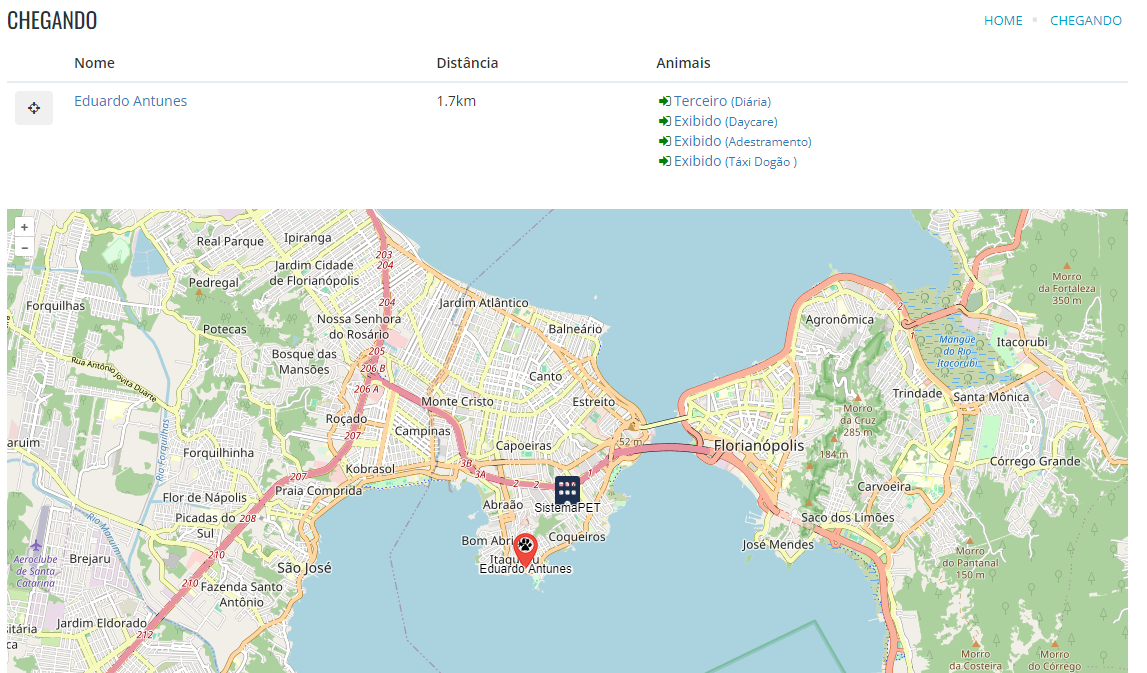Click the map zoom in plus button
1147x673 pixels.
click(24, 227)
